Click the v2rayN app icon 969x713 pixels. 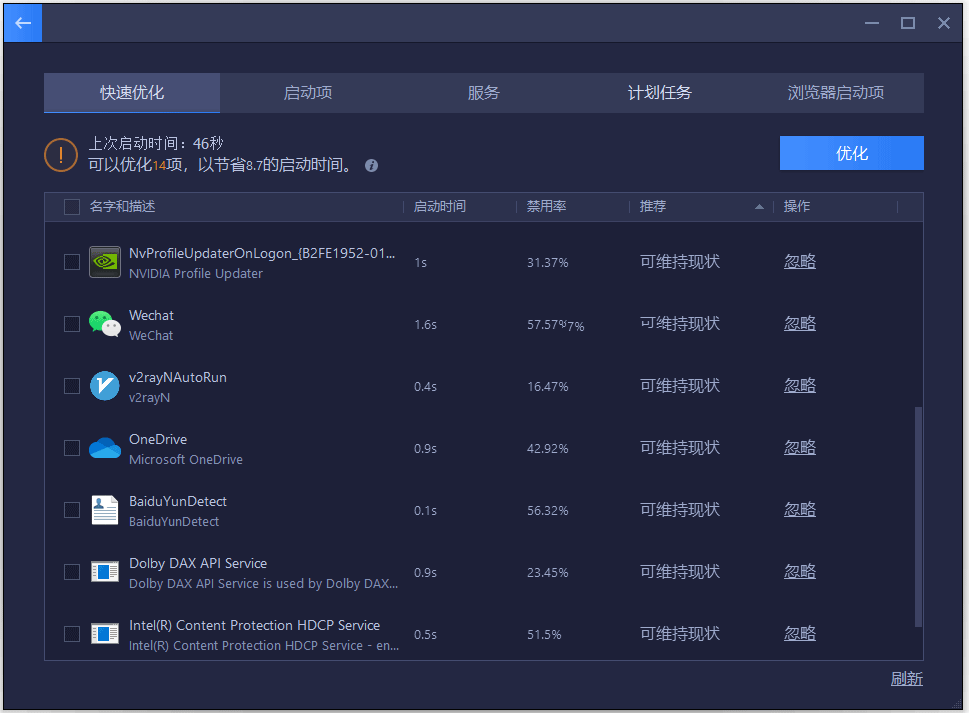[x=104, y=386]
